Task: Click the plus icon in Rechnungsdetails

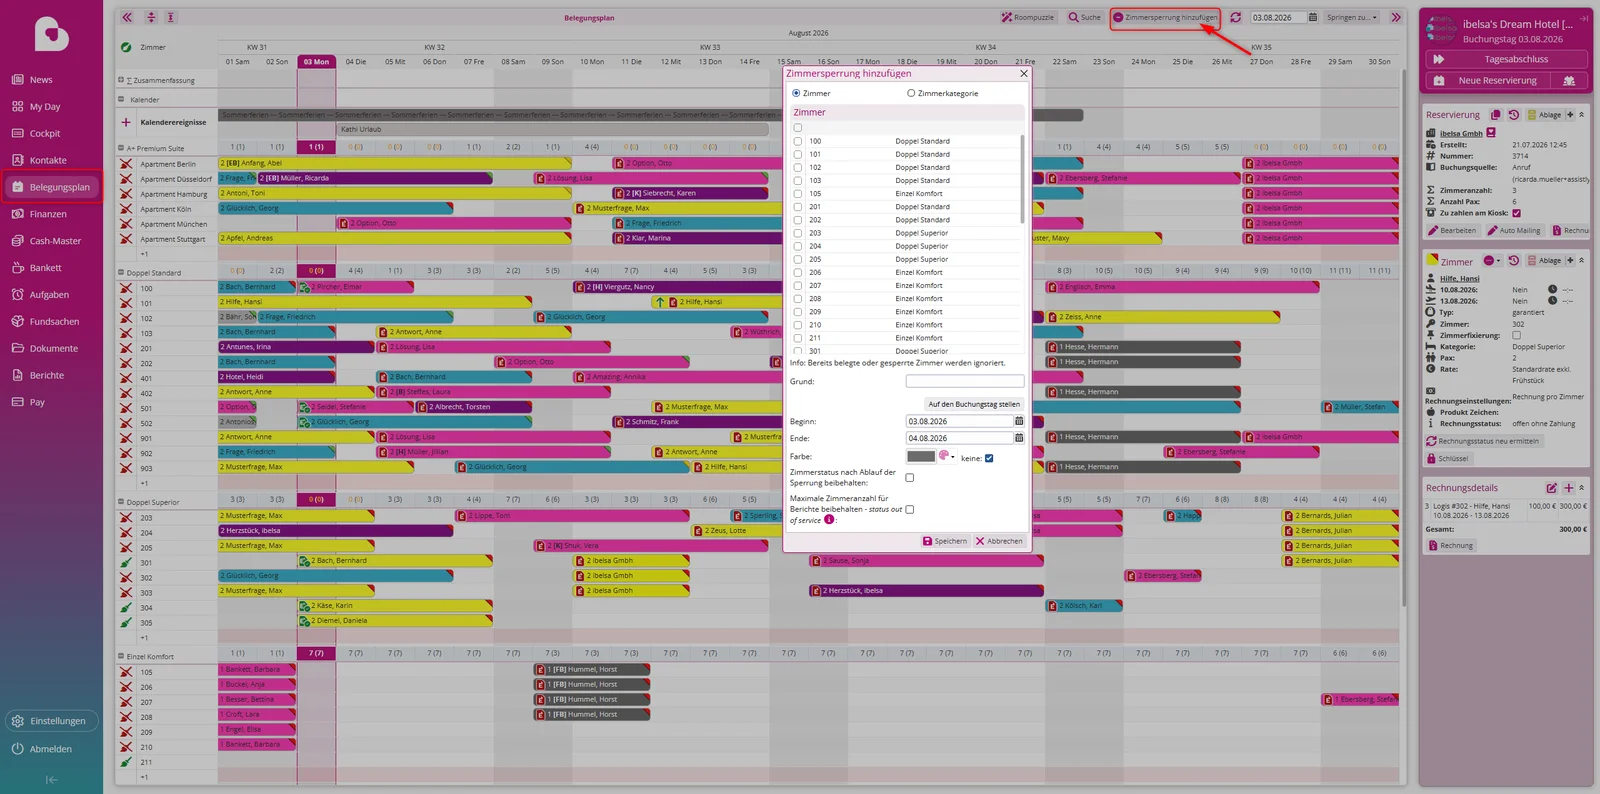Action: pos(1569,488)
